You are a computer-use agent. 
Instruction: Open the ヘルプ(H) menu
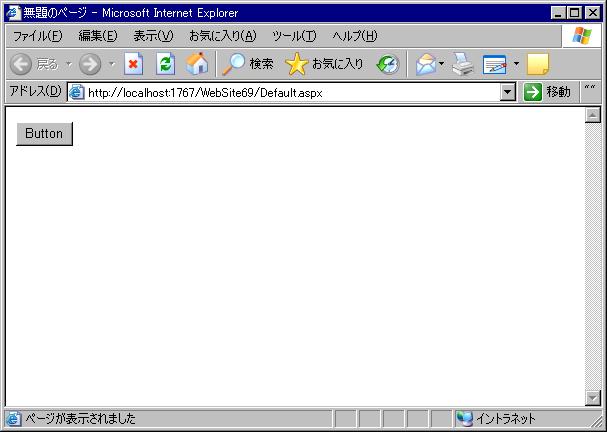tap(355, 36)
